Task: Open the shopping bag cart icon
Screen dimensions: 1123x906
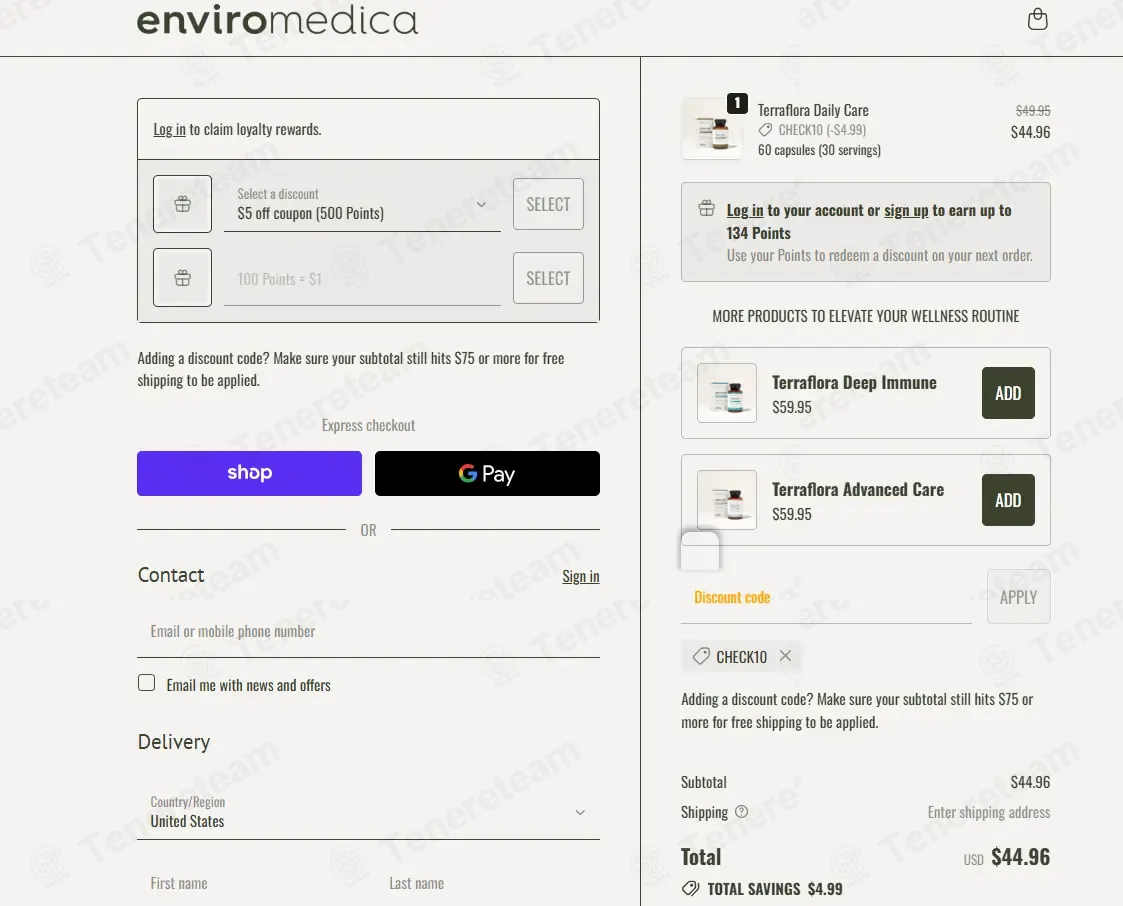Action: [x=1037, y=19]
